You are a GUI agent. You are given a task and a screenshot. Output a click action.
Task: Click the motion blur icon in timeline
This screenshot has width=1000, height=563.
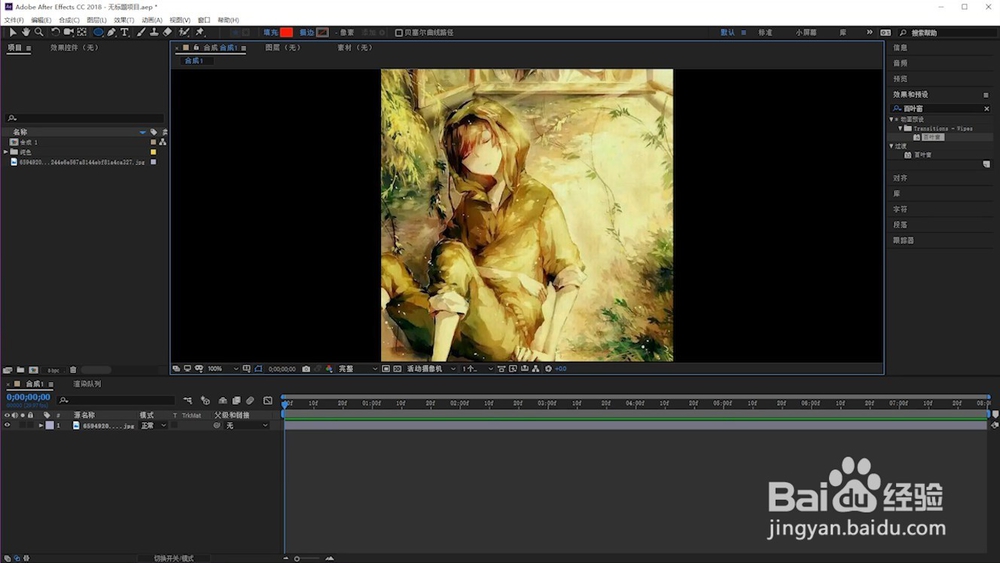[x=250, y=400]
